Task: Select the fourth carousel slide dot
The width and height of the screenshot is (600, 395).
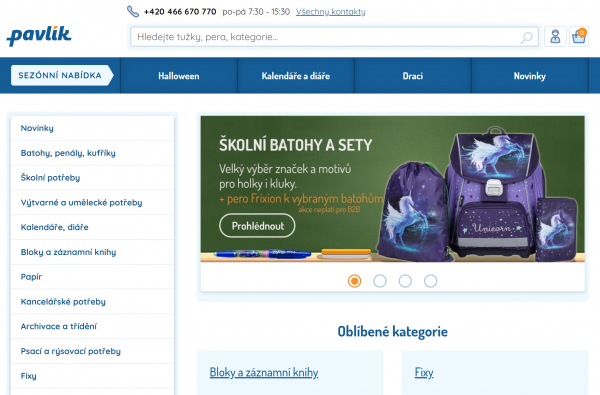Action: [430, 281]
